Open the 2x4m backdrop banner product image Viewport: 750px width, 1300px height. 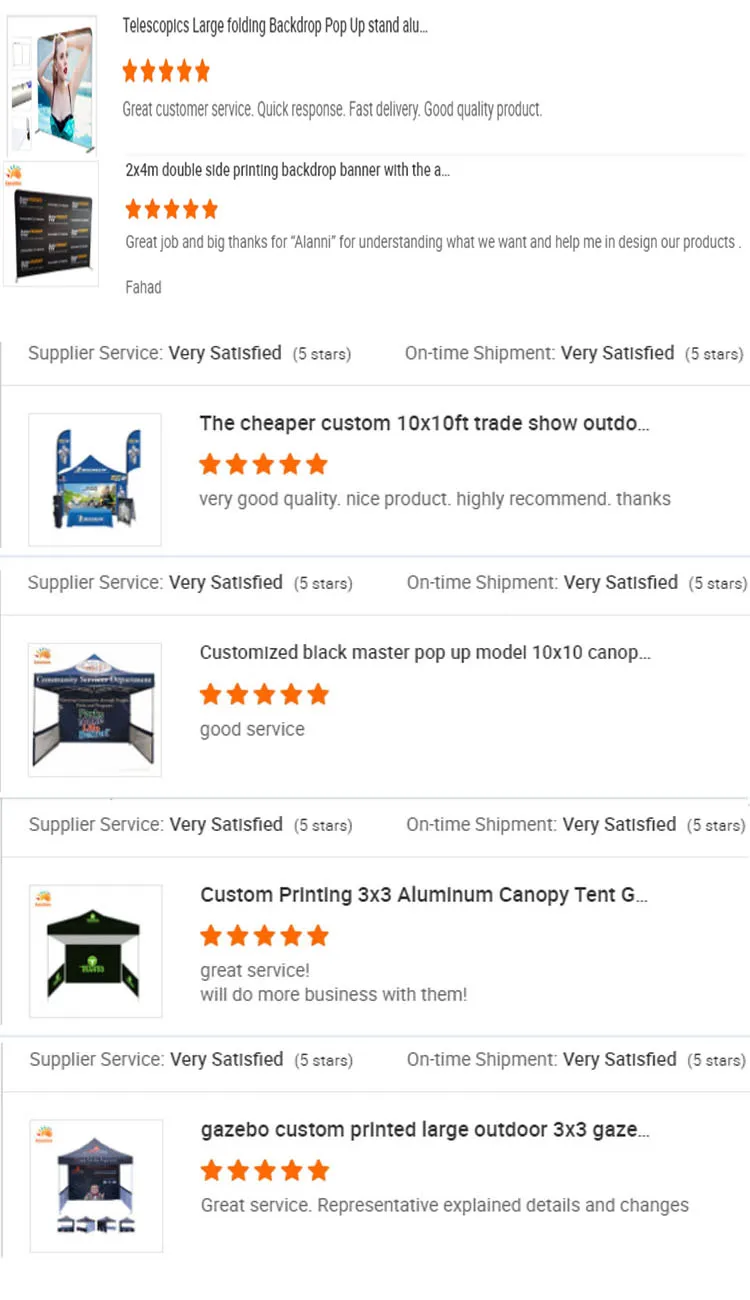pos(52,224)
